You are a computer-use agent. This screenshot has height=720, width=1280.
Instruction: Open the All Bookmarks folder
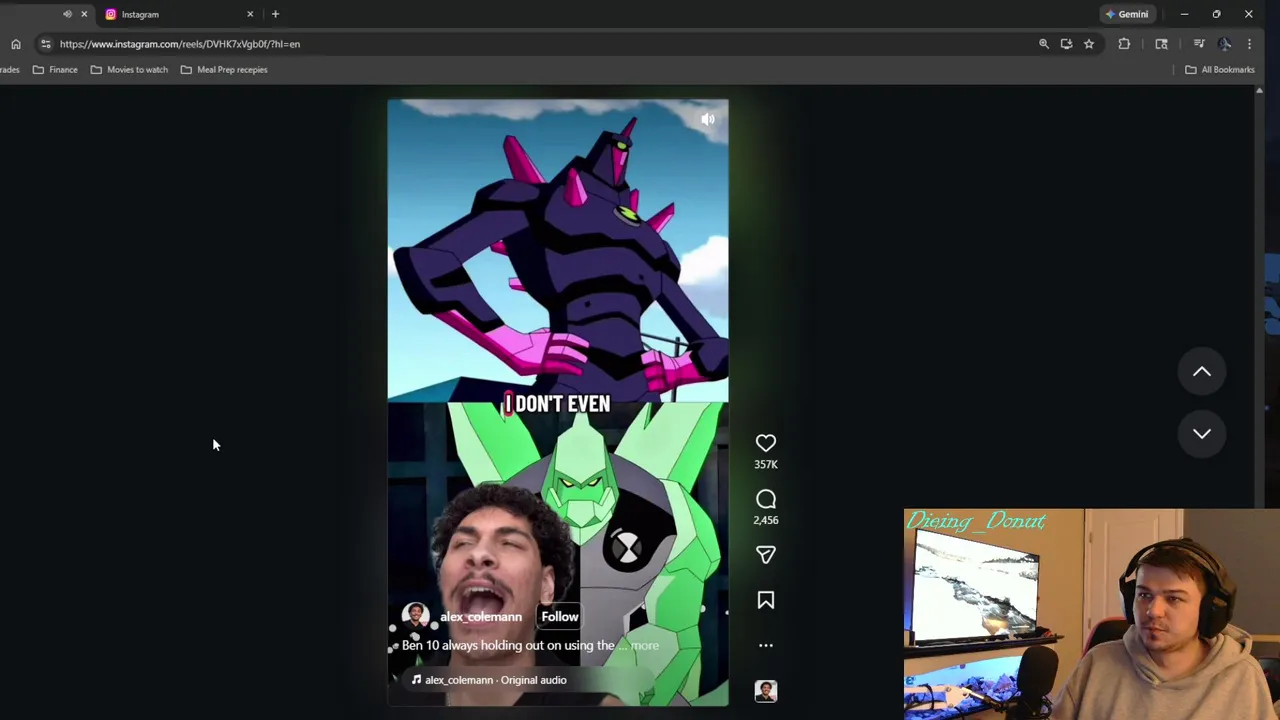pos(1219,70)
